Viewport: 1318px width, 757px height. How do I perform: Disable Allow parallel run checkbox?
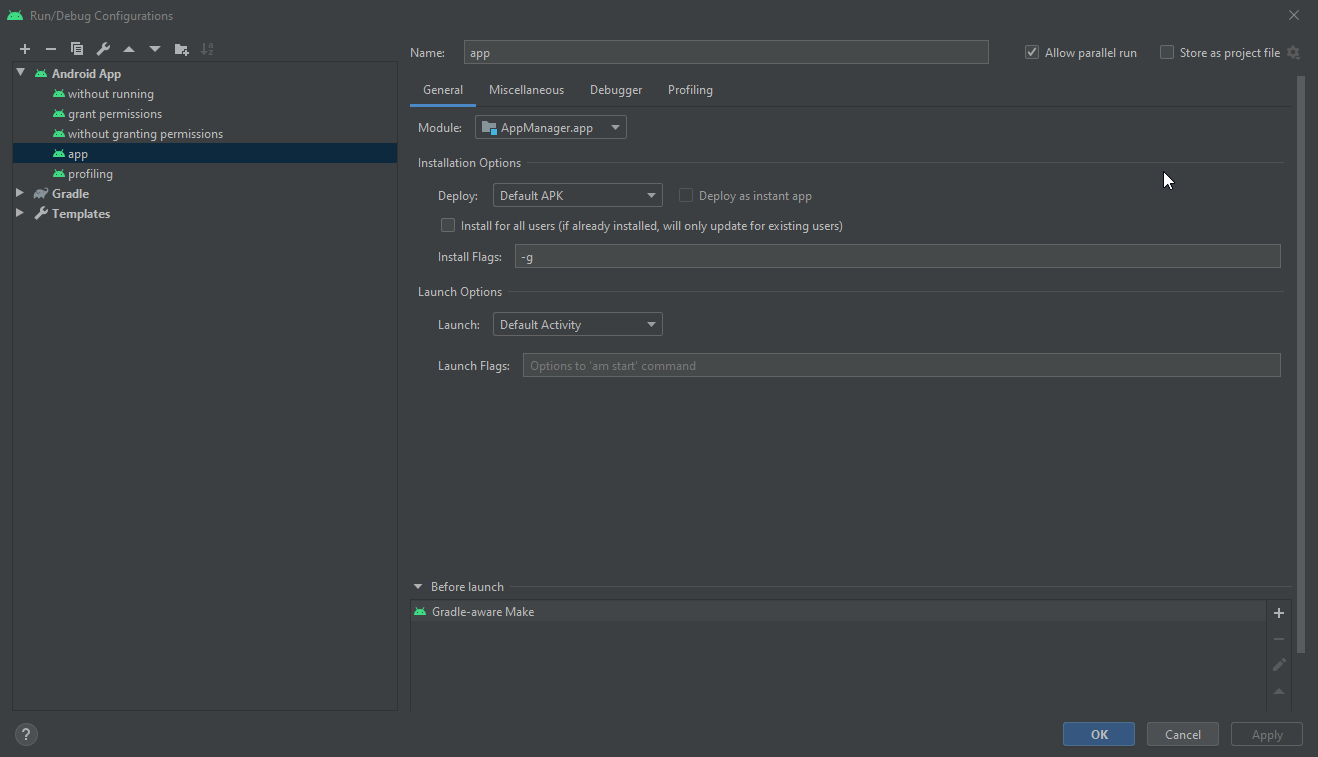click(x=1032, y=53)
